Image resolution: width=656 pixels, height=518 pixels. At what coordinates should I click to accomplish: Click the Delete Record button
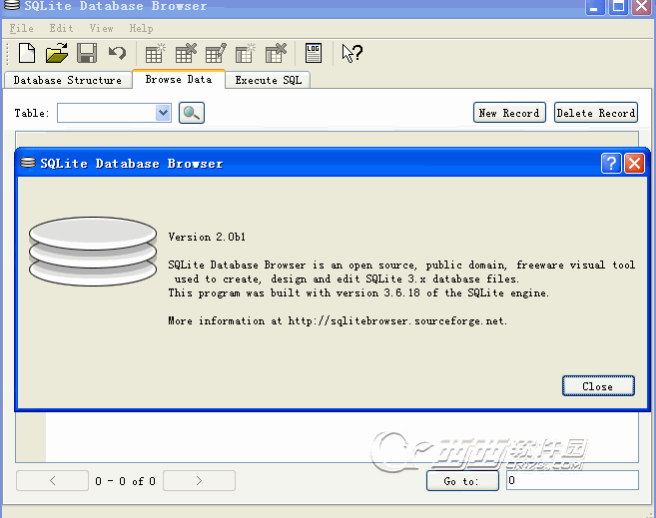[596, 113]
